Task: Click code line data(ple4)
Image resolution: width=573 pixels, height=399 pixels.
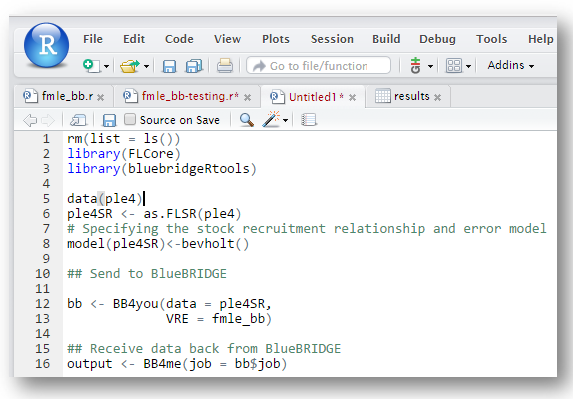Action: pyautogui.click(x=105, y=199)
